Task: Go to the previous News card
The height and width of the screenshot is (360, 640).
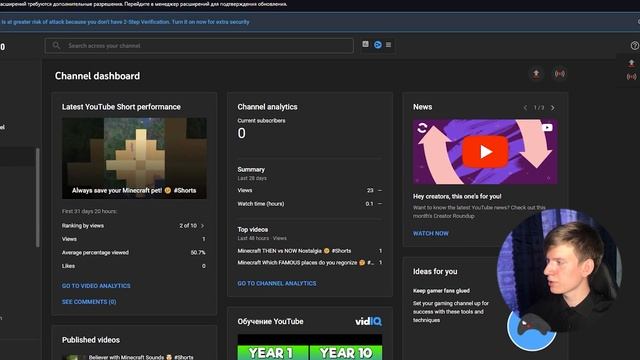Action: (525, 108)
